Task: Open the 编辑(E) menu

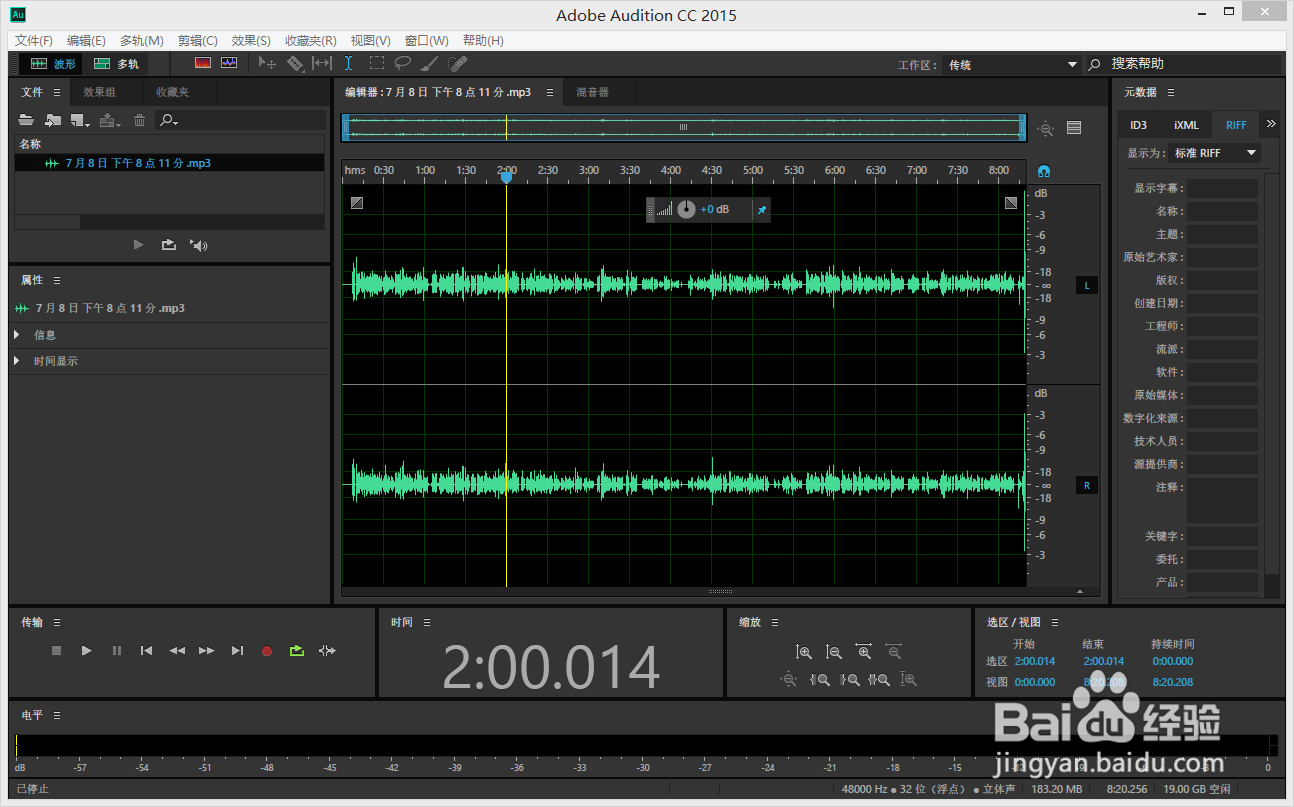Action: pyautogui.click(x=86, y=40)
